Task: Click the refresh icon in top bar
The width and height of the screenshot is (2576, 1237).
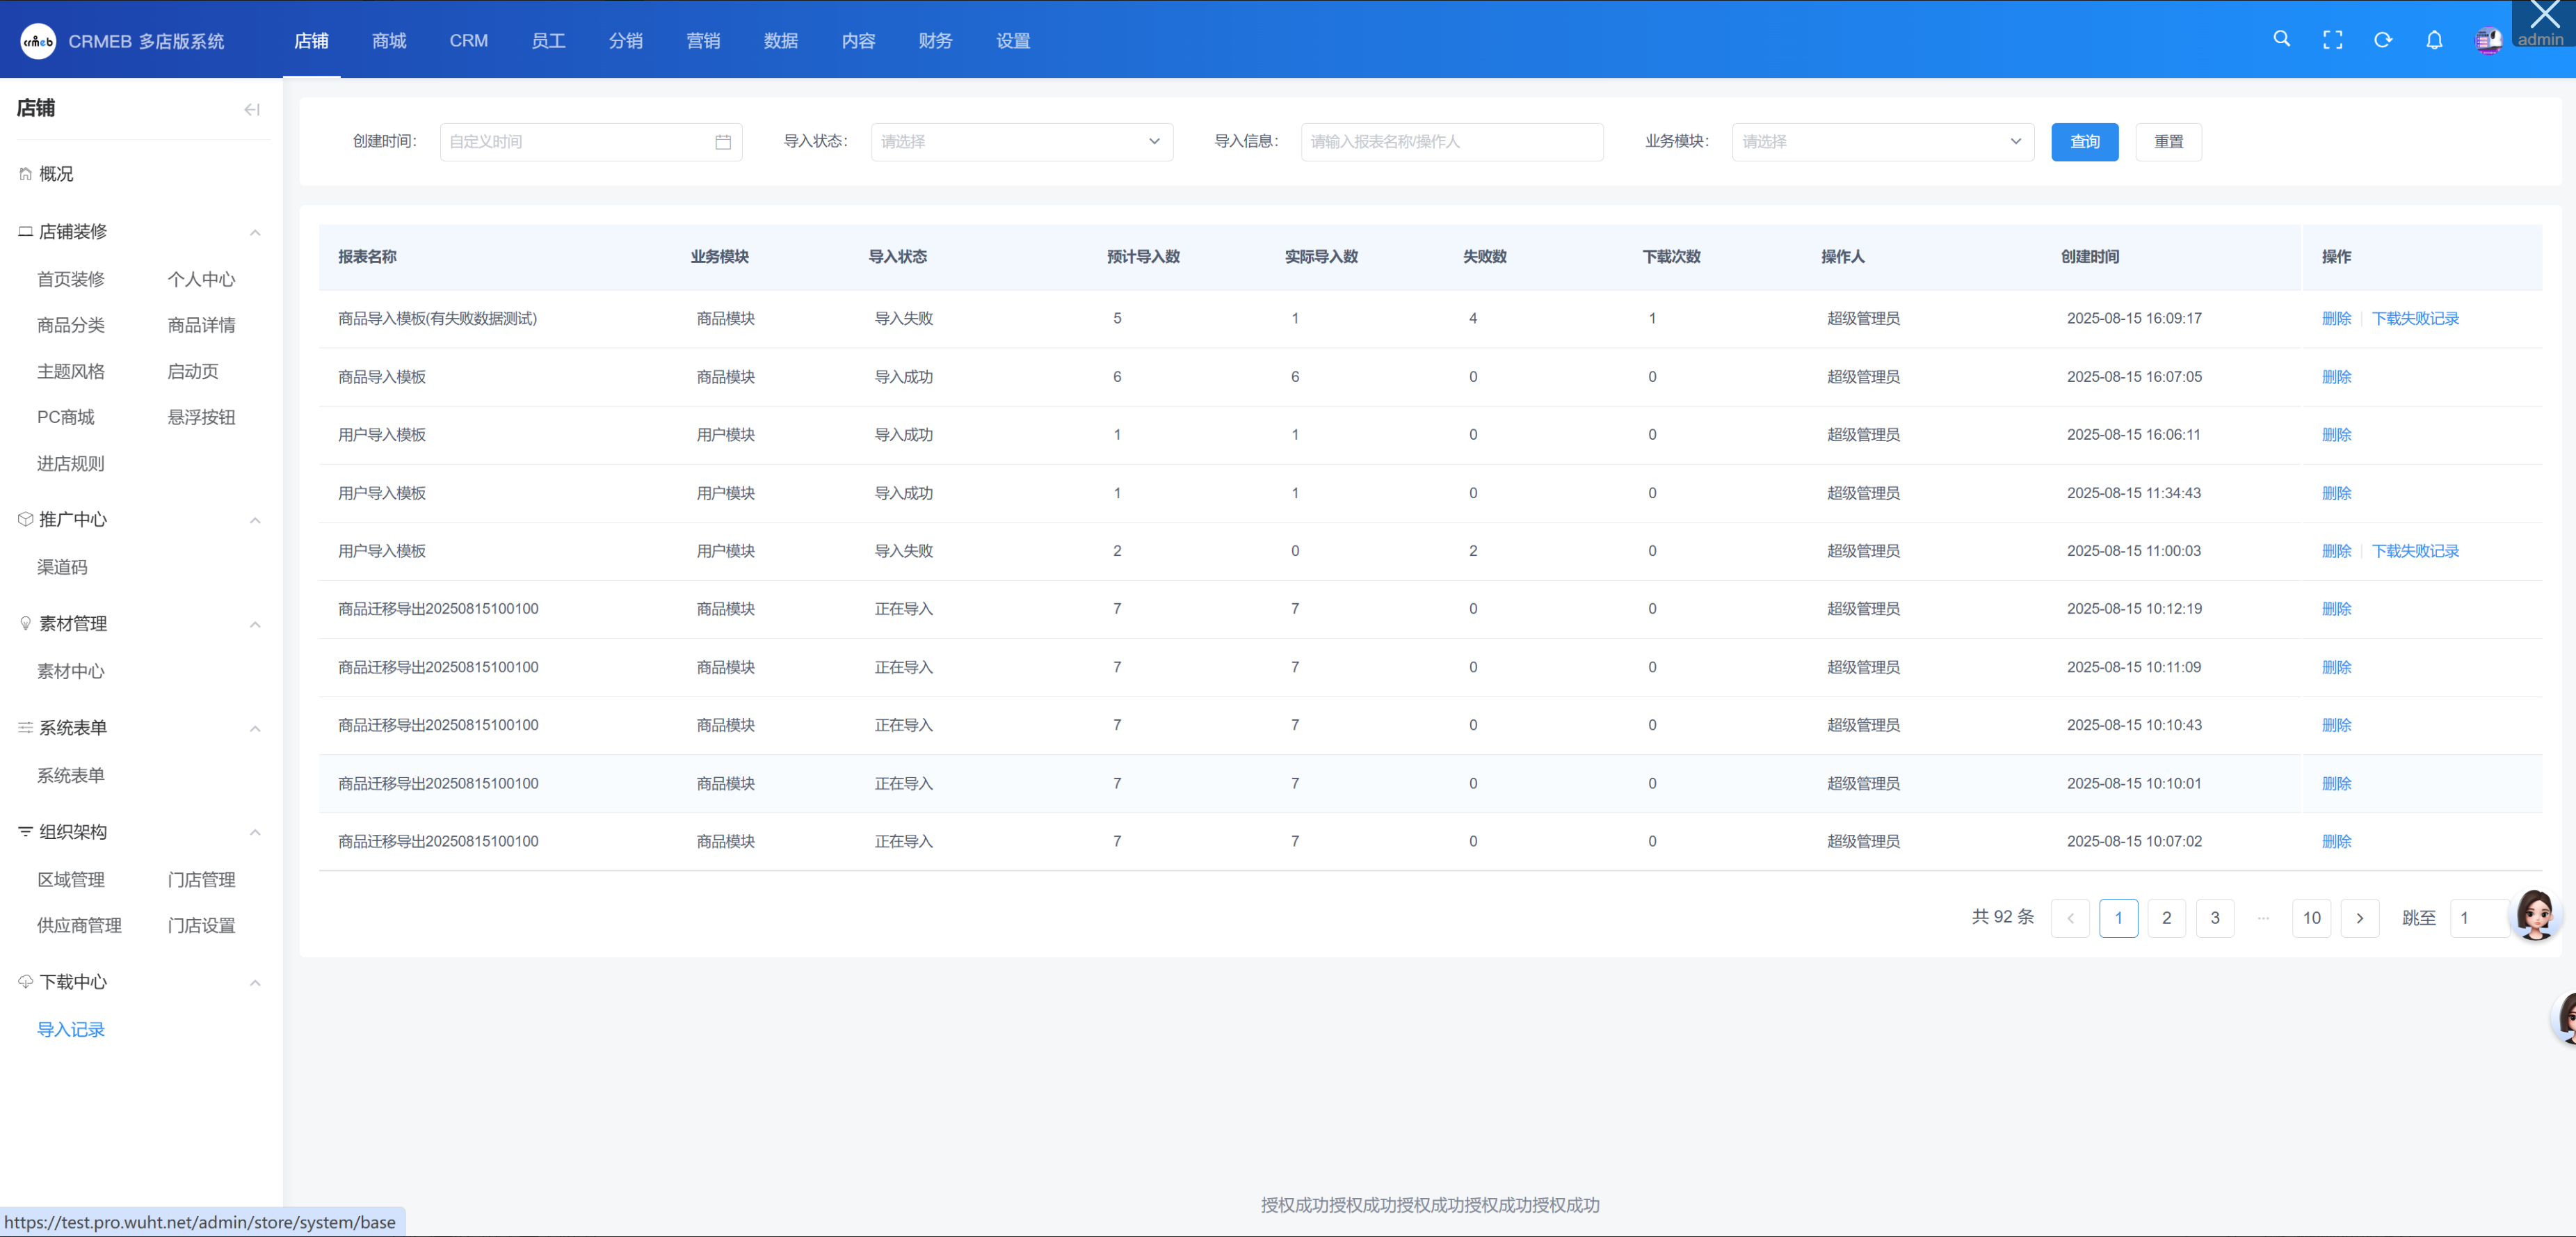Action: 2383,40
